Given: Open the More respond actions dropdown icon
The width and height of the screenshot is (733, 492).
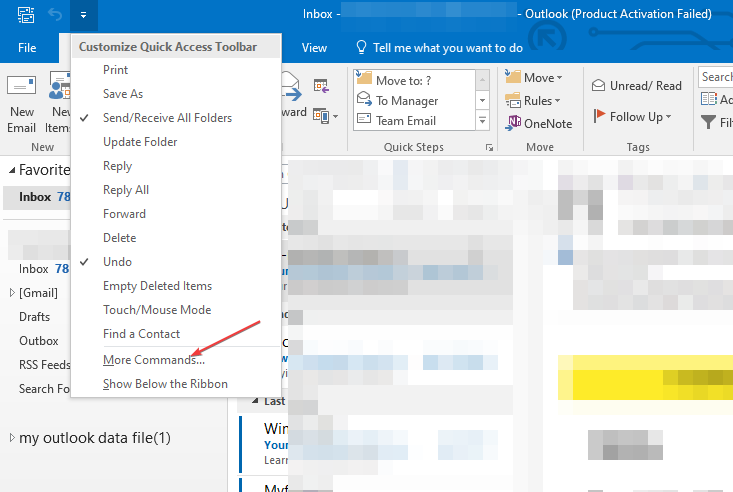Looking at the screenshot, I should (x=325, y=116).
